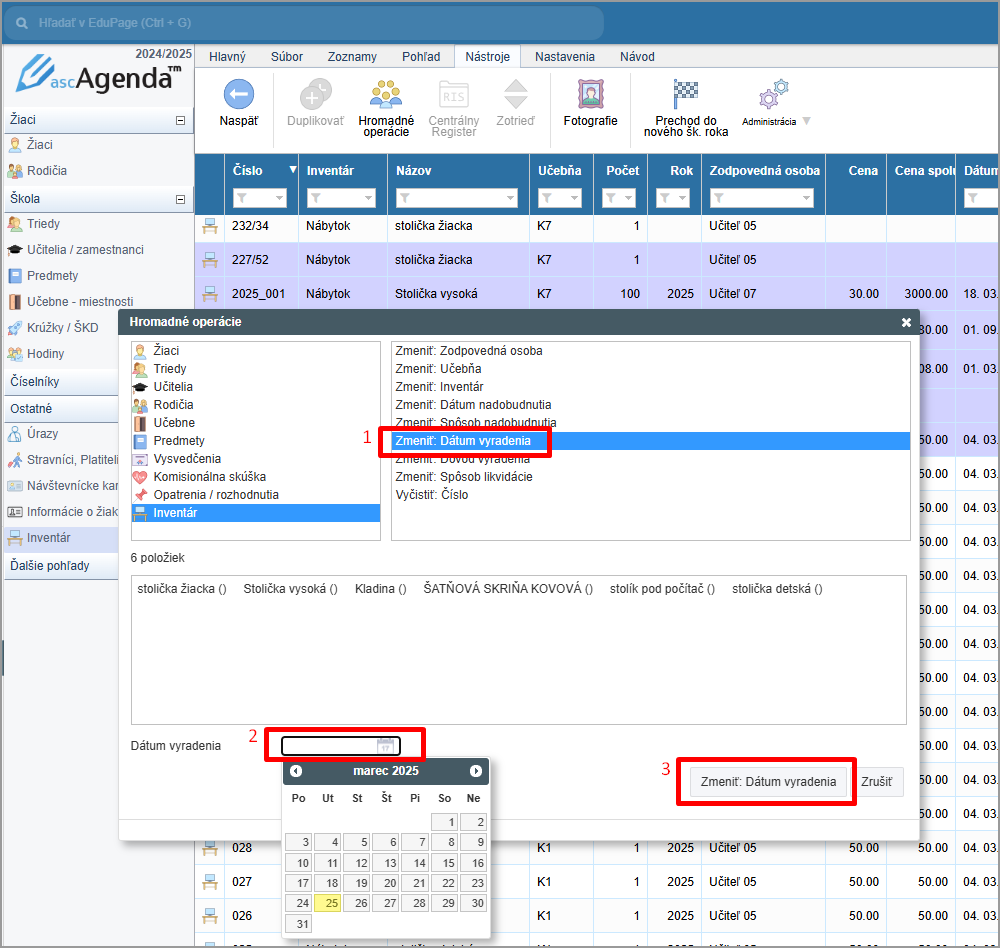
Task: Click the Zrušiť button
Action: tap(877, 782)
